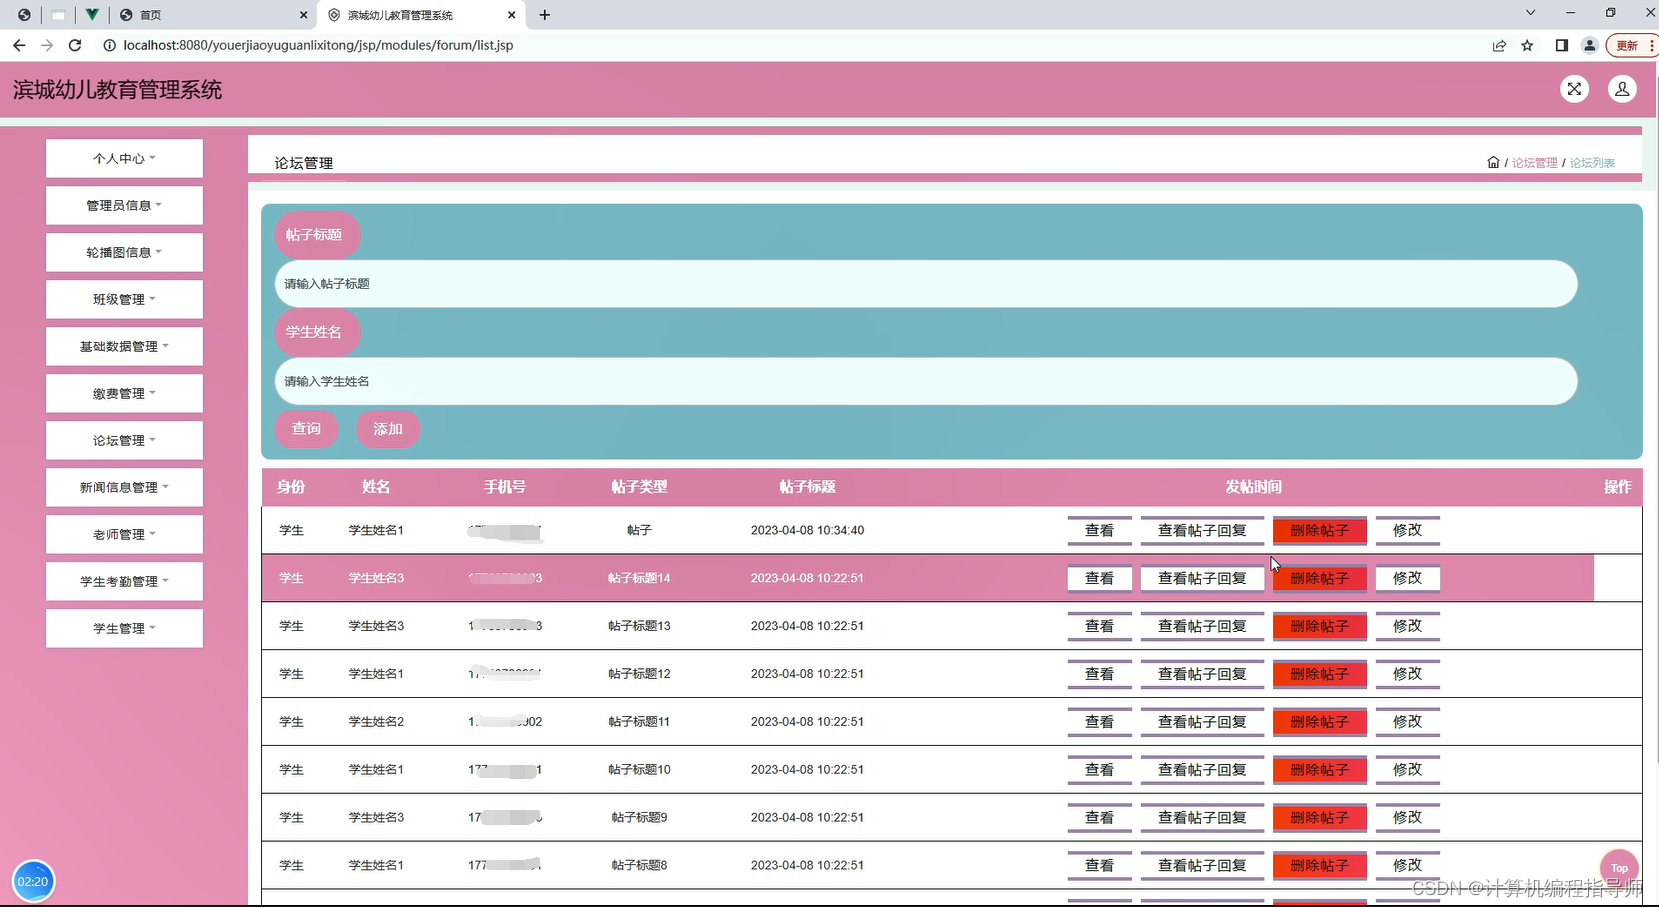Go back with browser back arrow

coord(19,45)
